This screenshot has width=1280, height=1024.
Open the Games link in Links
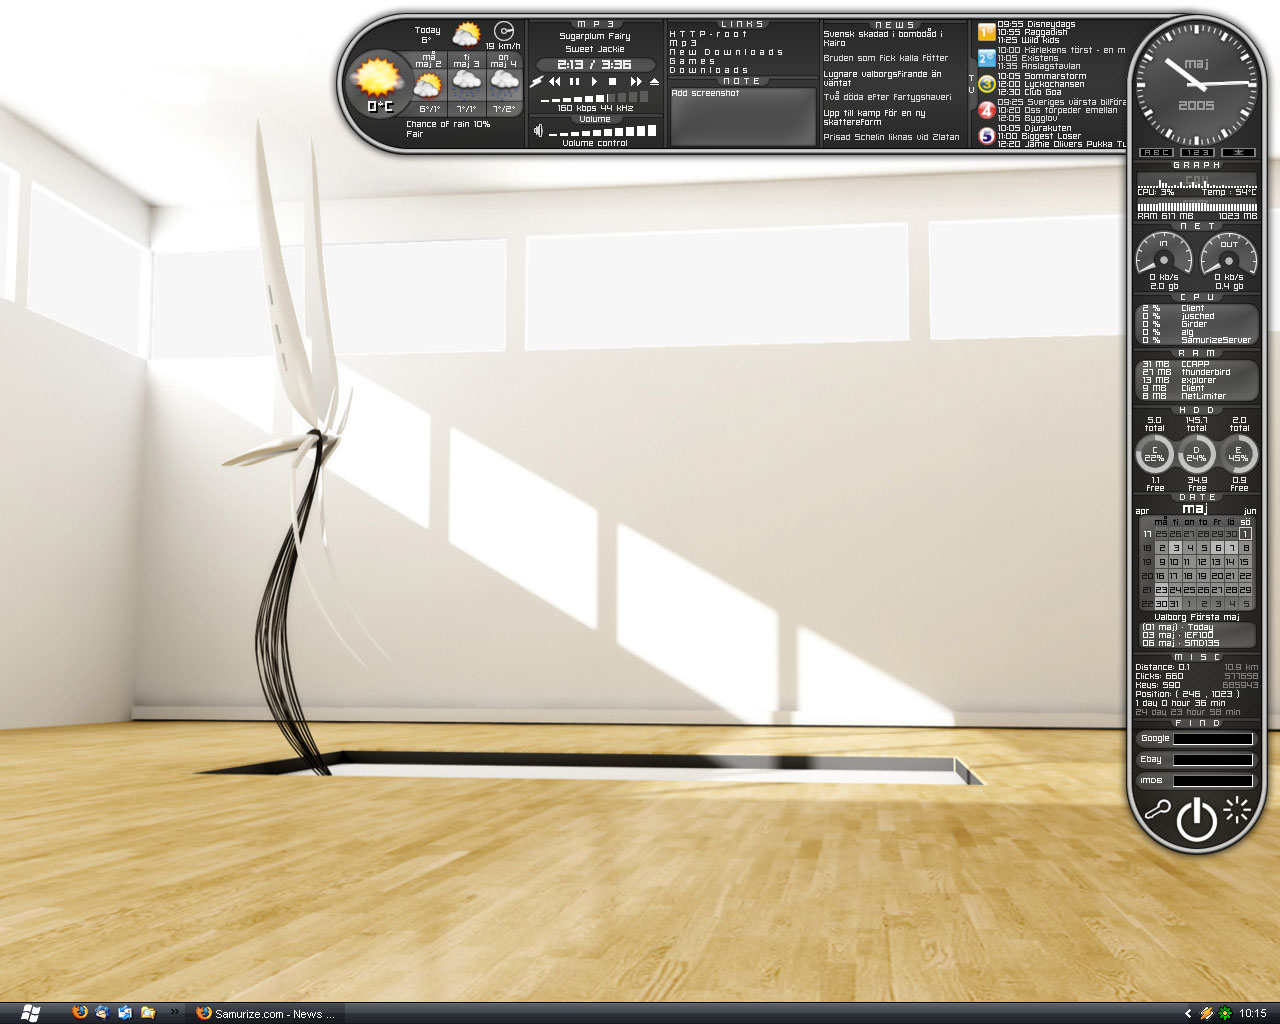pos(692,61)
